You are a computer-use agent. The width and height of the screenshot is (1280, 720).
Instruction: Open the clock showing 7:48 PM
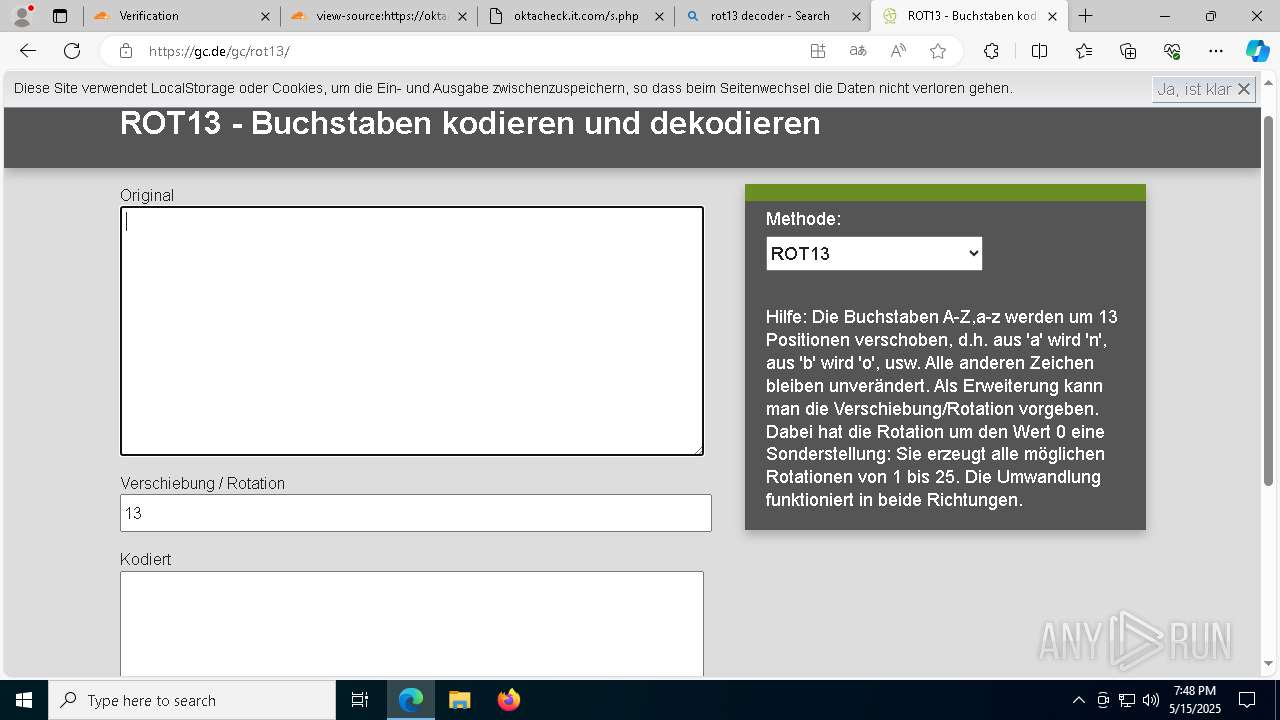[1195, 700]
